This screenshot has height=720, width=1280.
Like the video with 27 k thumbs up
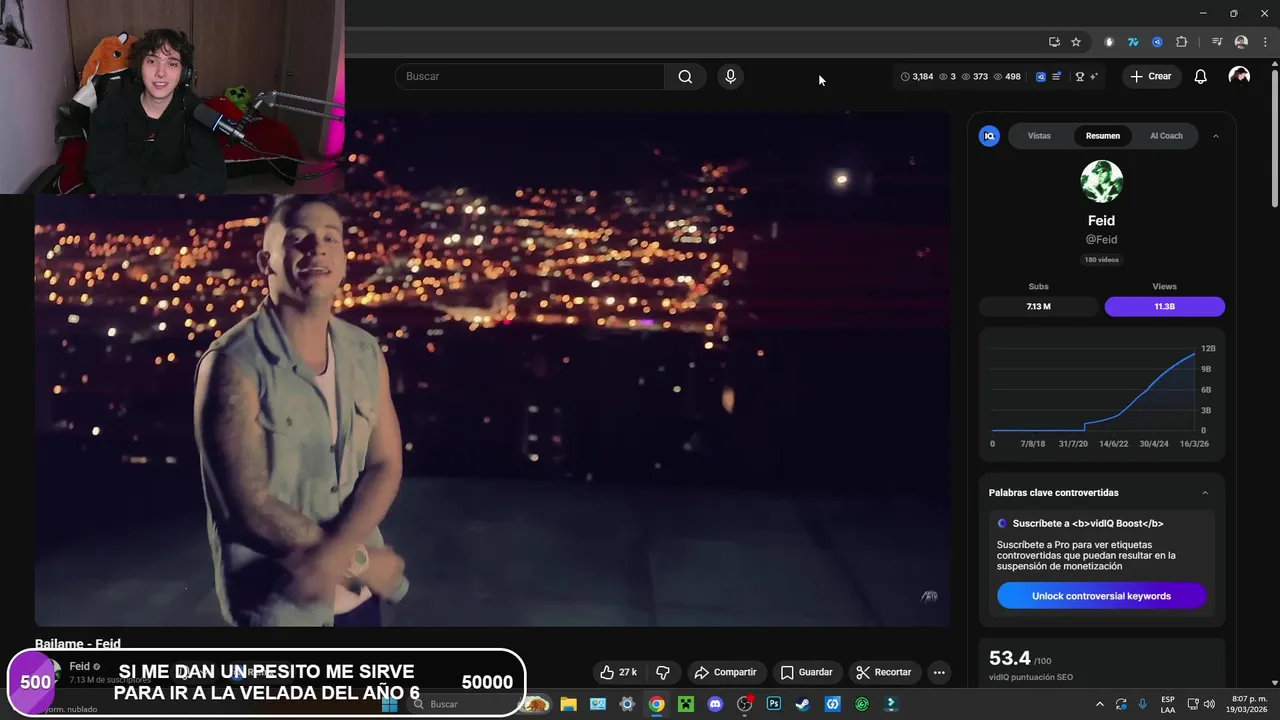[618, 672]
